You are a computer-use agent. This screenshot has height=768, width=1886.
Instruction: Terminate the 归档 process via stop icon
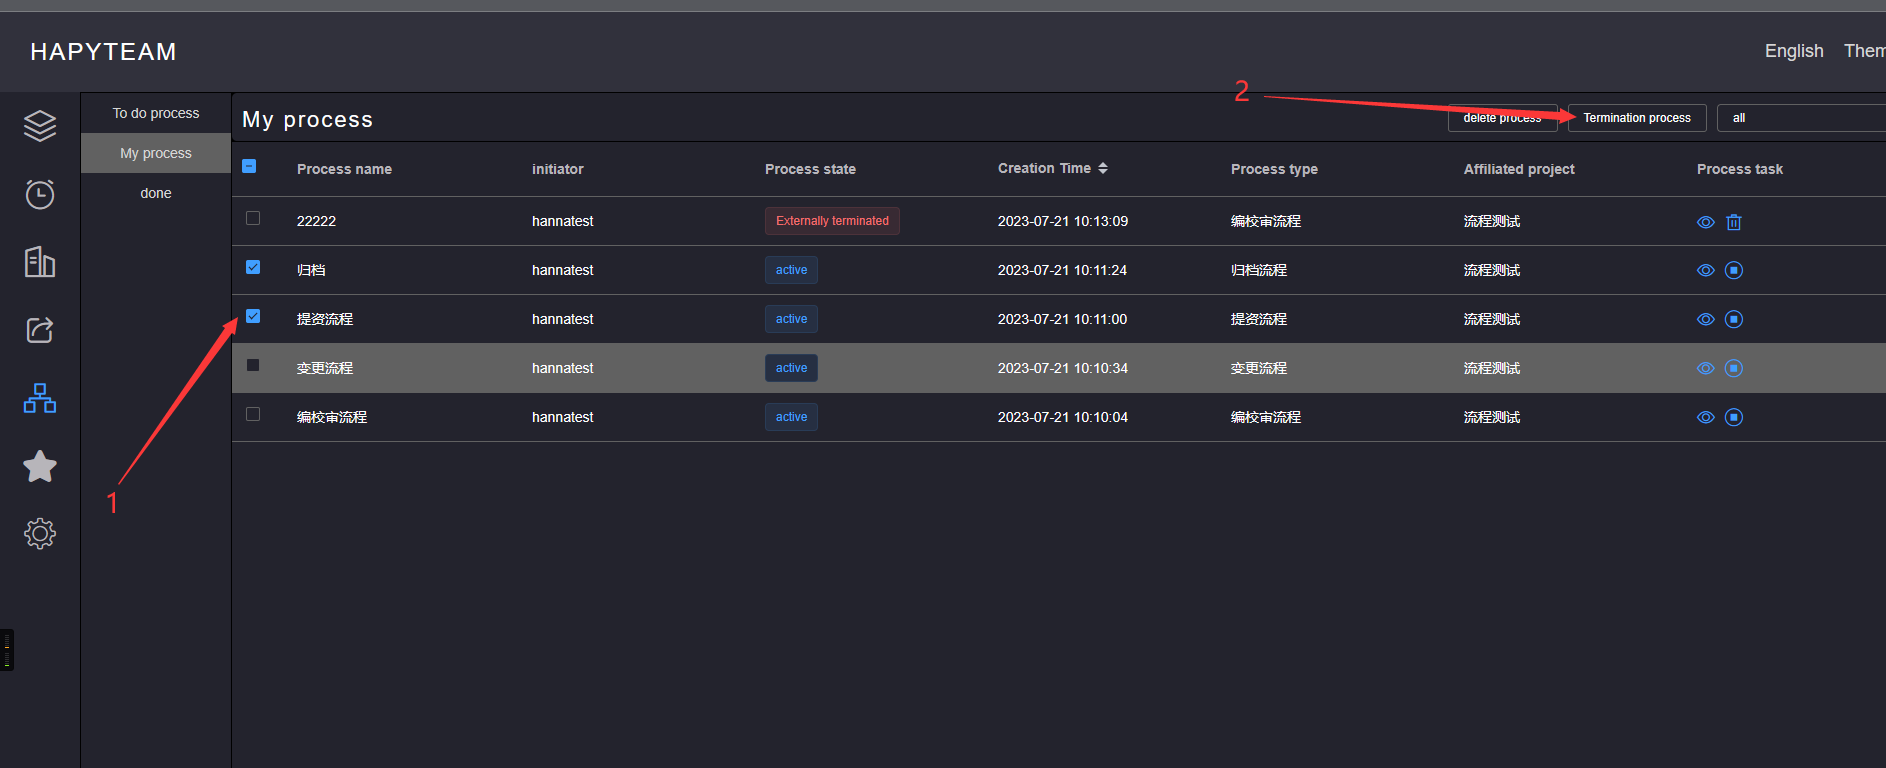[1734, 270]
